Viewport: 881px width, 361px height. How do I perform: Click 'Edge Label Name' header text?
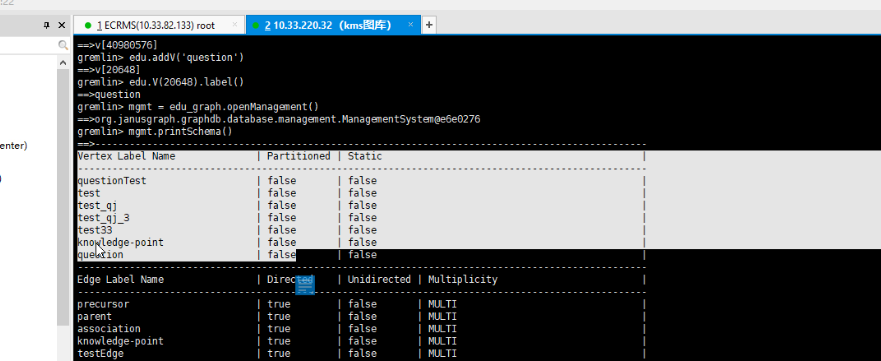[x=120, y=280]
